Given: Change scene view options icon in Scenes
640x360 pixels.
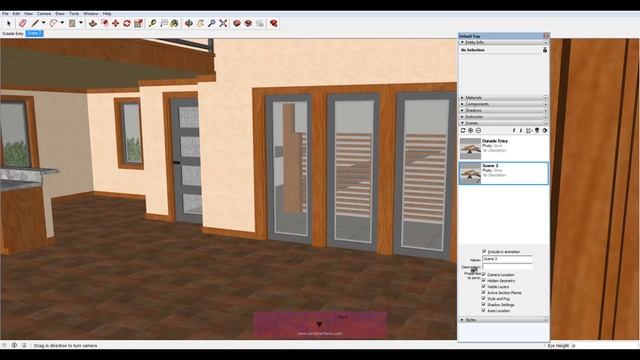Looking at the screenshot, I should pos(529,130).
